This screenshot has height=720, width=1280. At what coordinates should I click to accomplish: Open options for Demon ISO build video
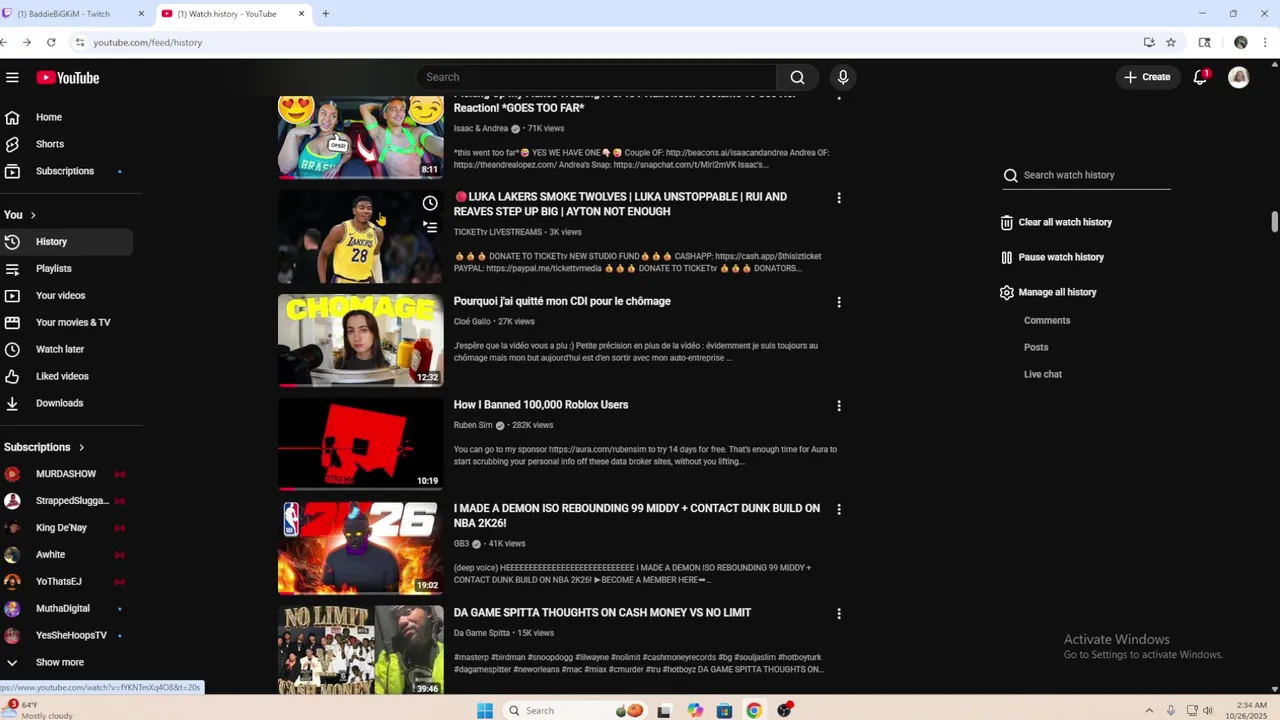(x=839, y=509)
